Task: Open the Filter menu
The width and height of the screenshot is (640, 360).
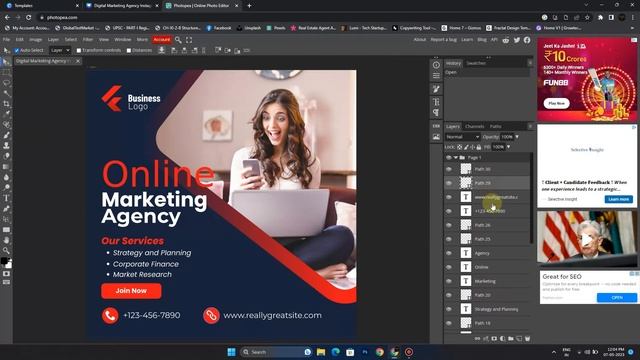Action: pyautogui.click(x=88, y=40)
